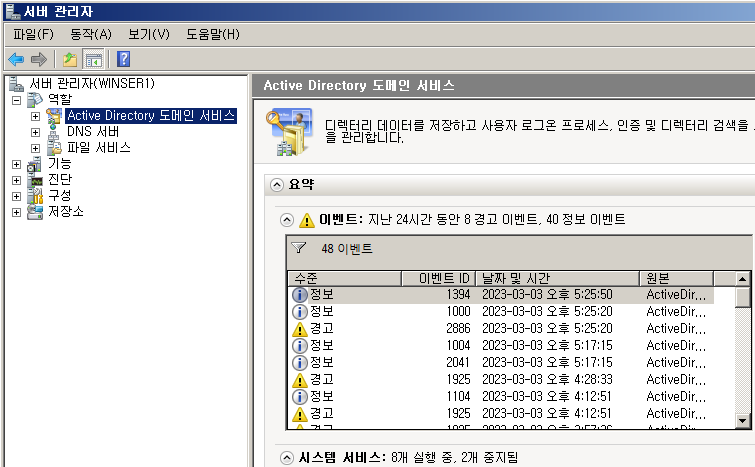Viewport: 755px width, 467px height.
Task: Click the info icon of event 1394
Action: point(299,294)
